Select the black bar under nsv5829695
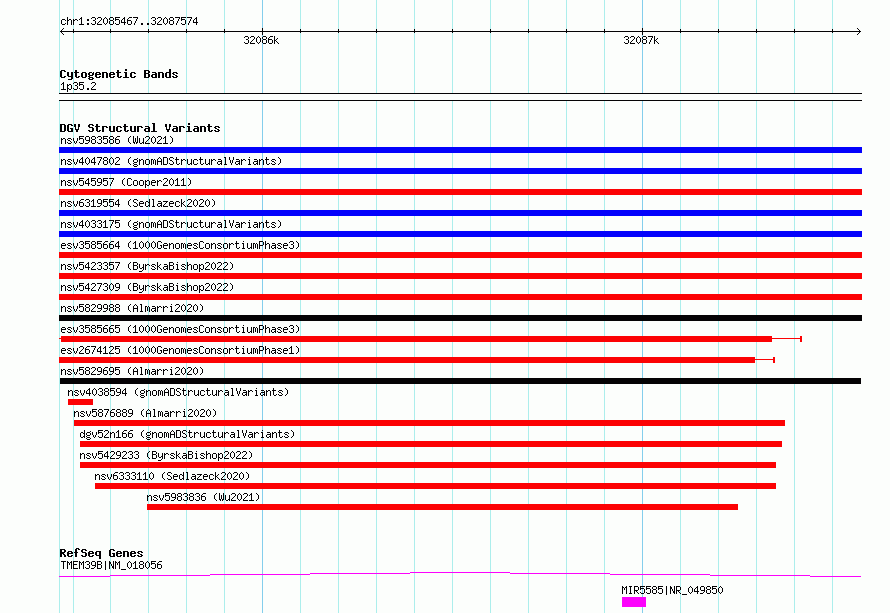 [x=460, y=381]
